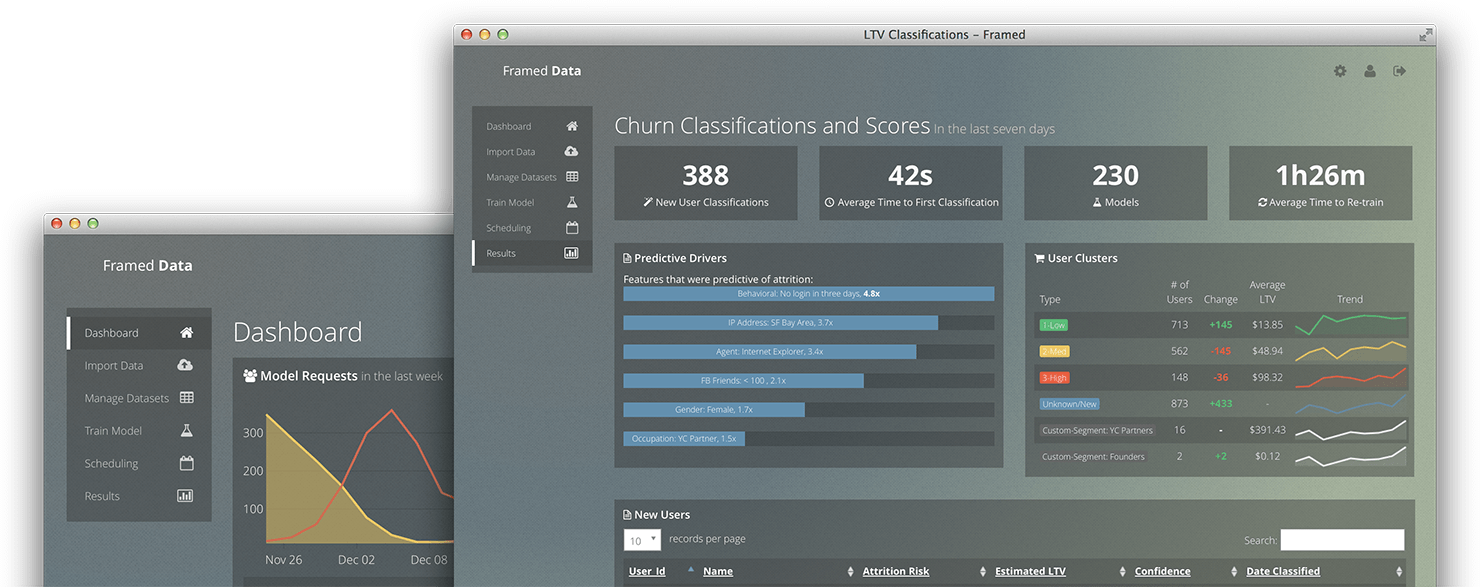Open Train Model in the LTV Classifications sidebar
1480x587 pixels.
click(532, 203)
